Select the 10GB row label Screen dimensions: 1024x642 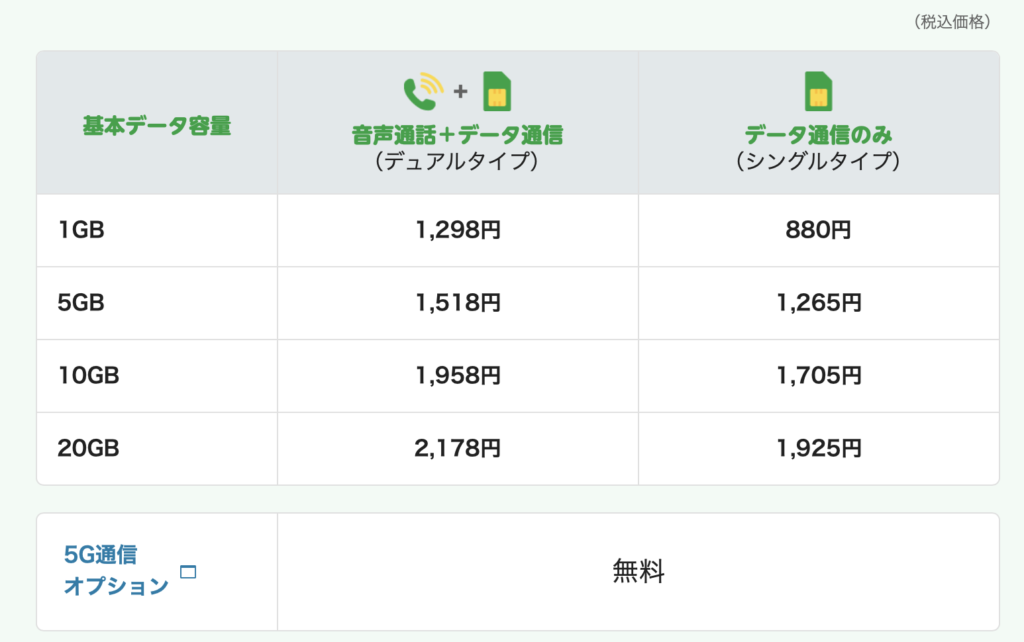point(88,376)
